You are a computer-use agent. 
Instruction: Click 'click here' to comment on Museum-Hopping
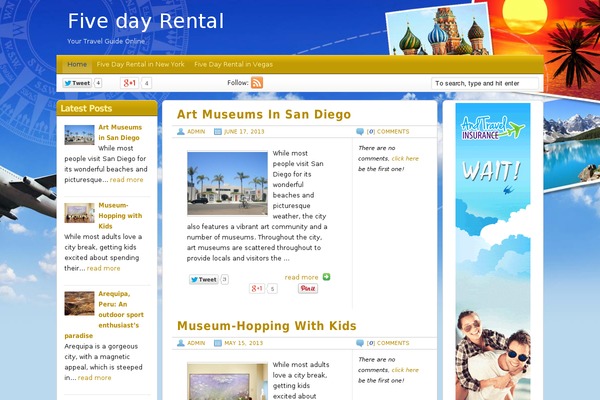(405, 370)
